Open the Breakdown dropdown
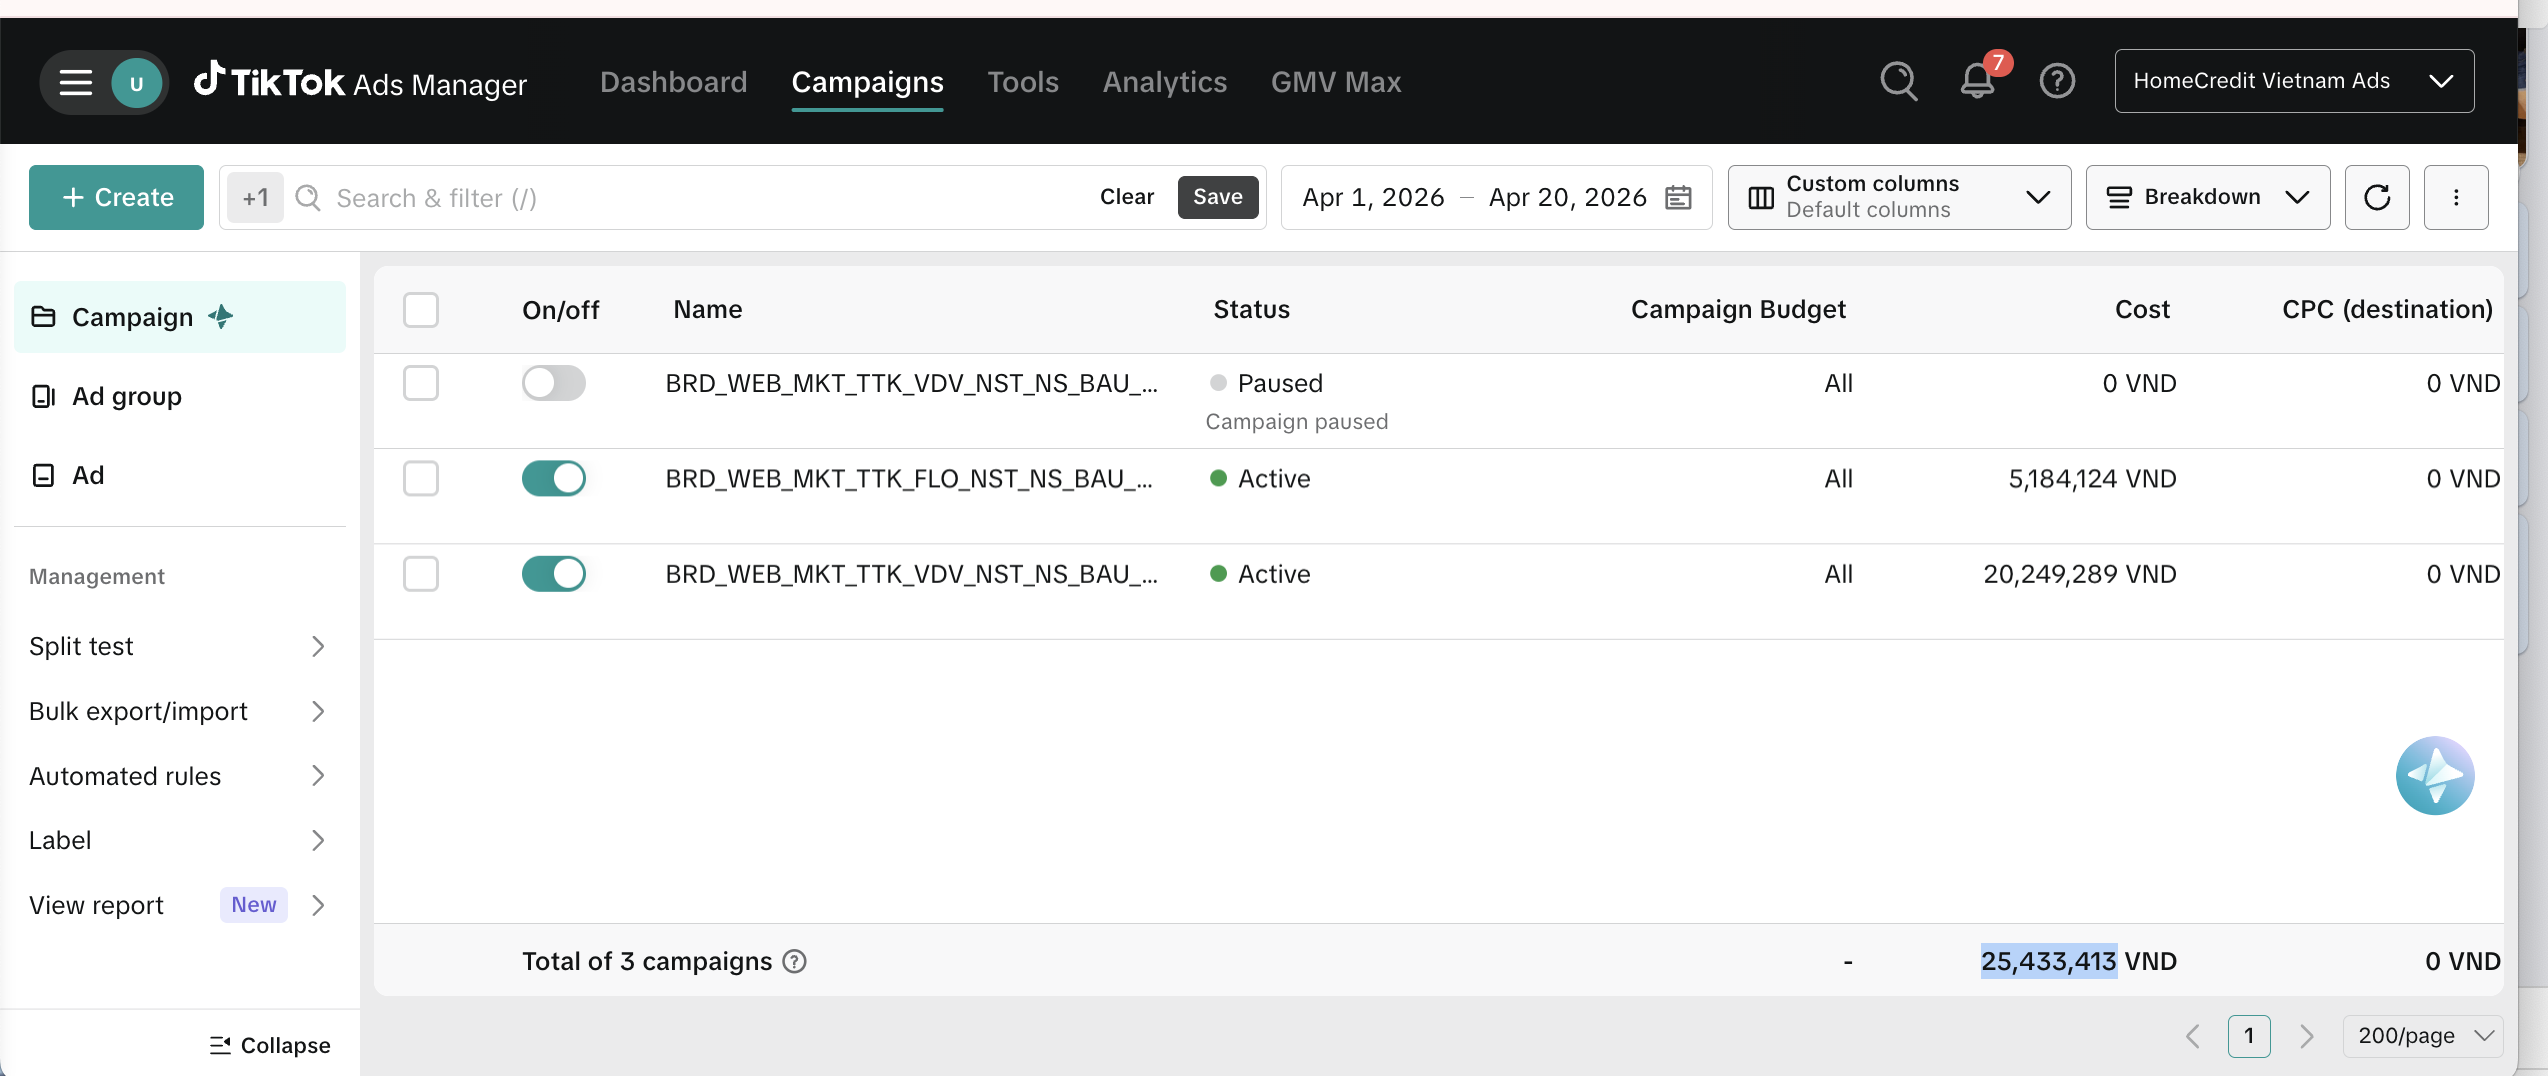The image size is (2548, 1076). coord(2208,197)
